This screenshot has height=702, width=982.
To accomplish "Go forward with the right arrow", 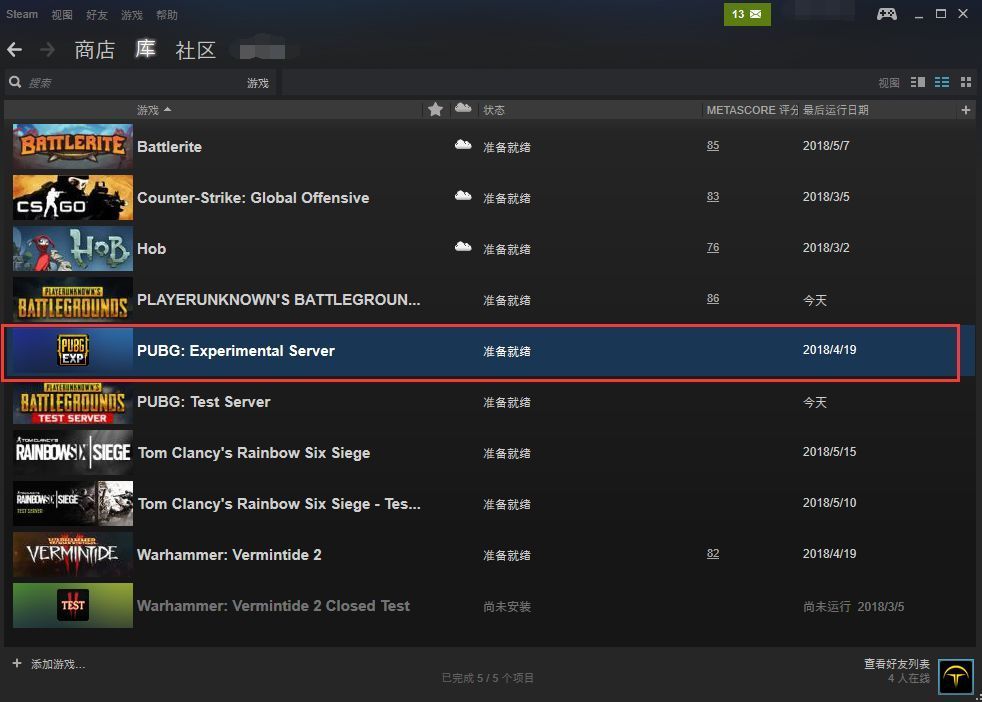I will point(48,49).
